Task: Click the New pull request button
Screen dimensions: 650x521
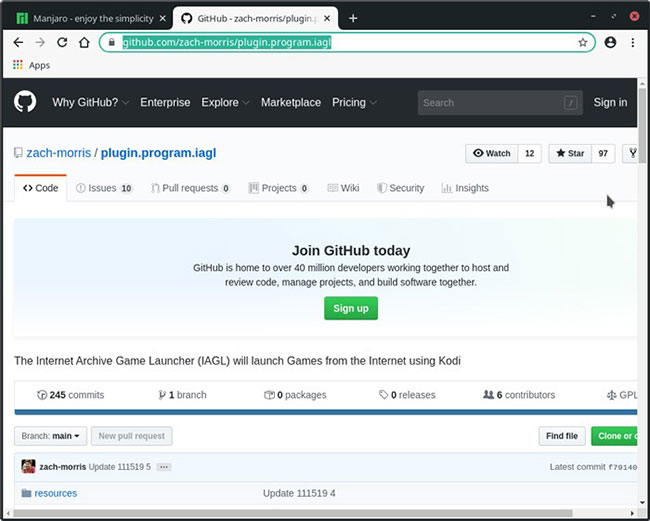Action: [x=132, y=436]
